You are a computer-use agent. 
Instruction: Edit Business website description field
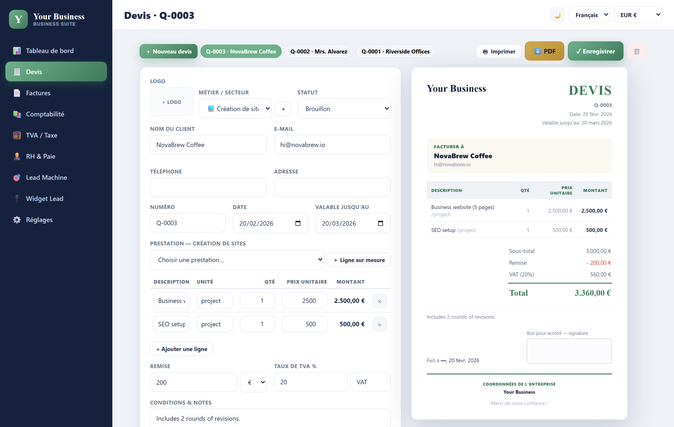(x=172, y=301)
